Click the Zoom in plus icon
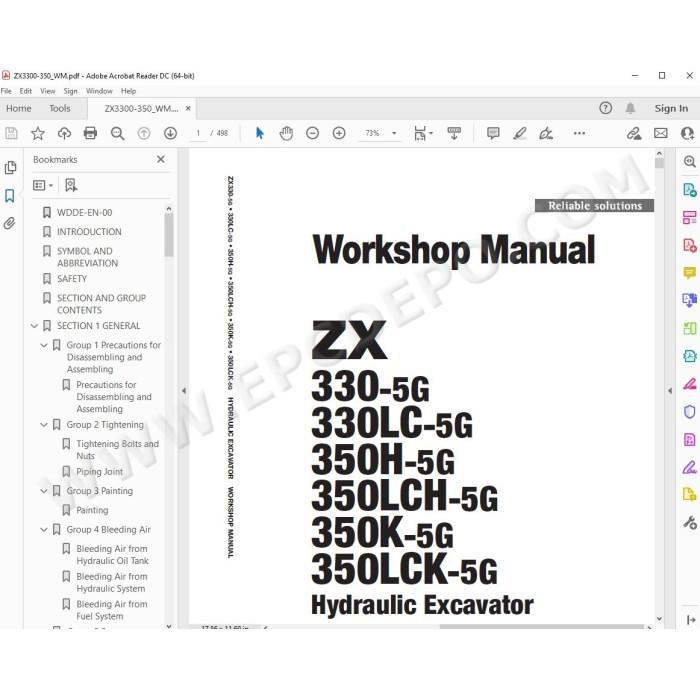Screen dimensions: 700x700 tap(339, 133)
